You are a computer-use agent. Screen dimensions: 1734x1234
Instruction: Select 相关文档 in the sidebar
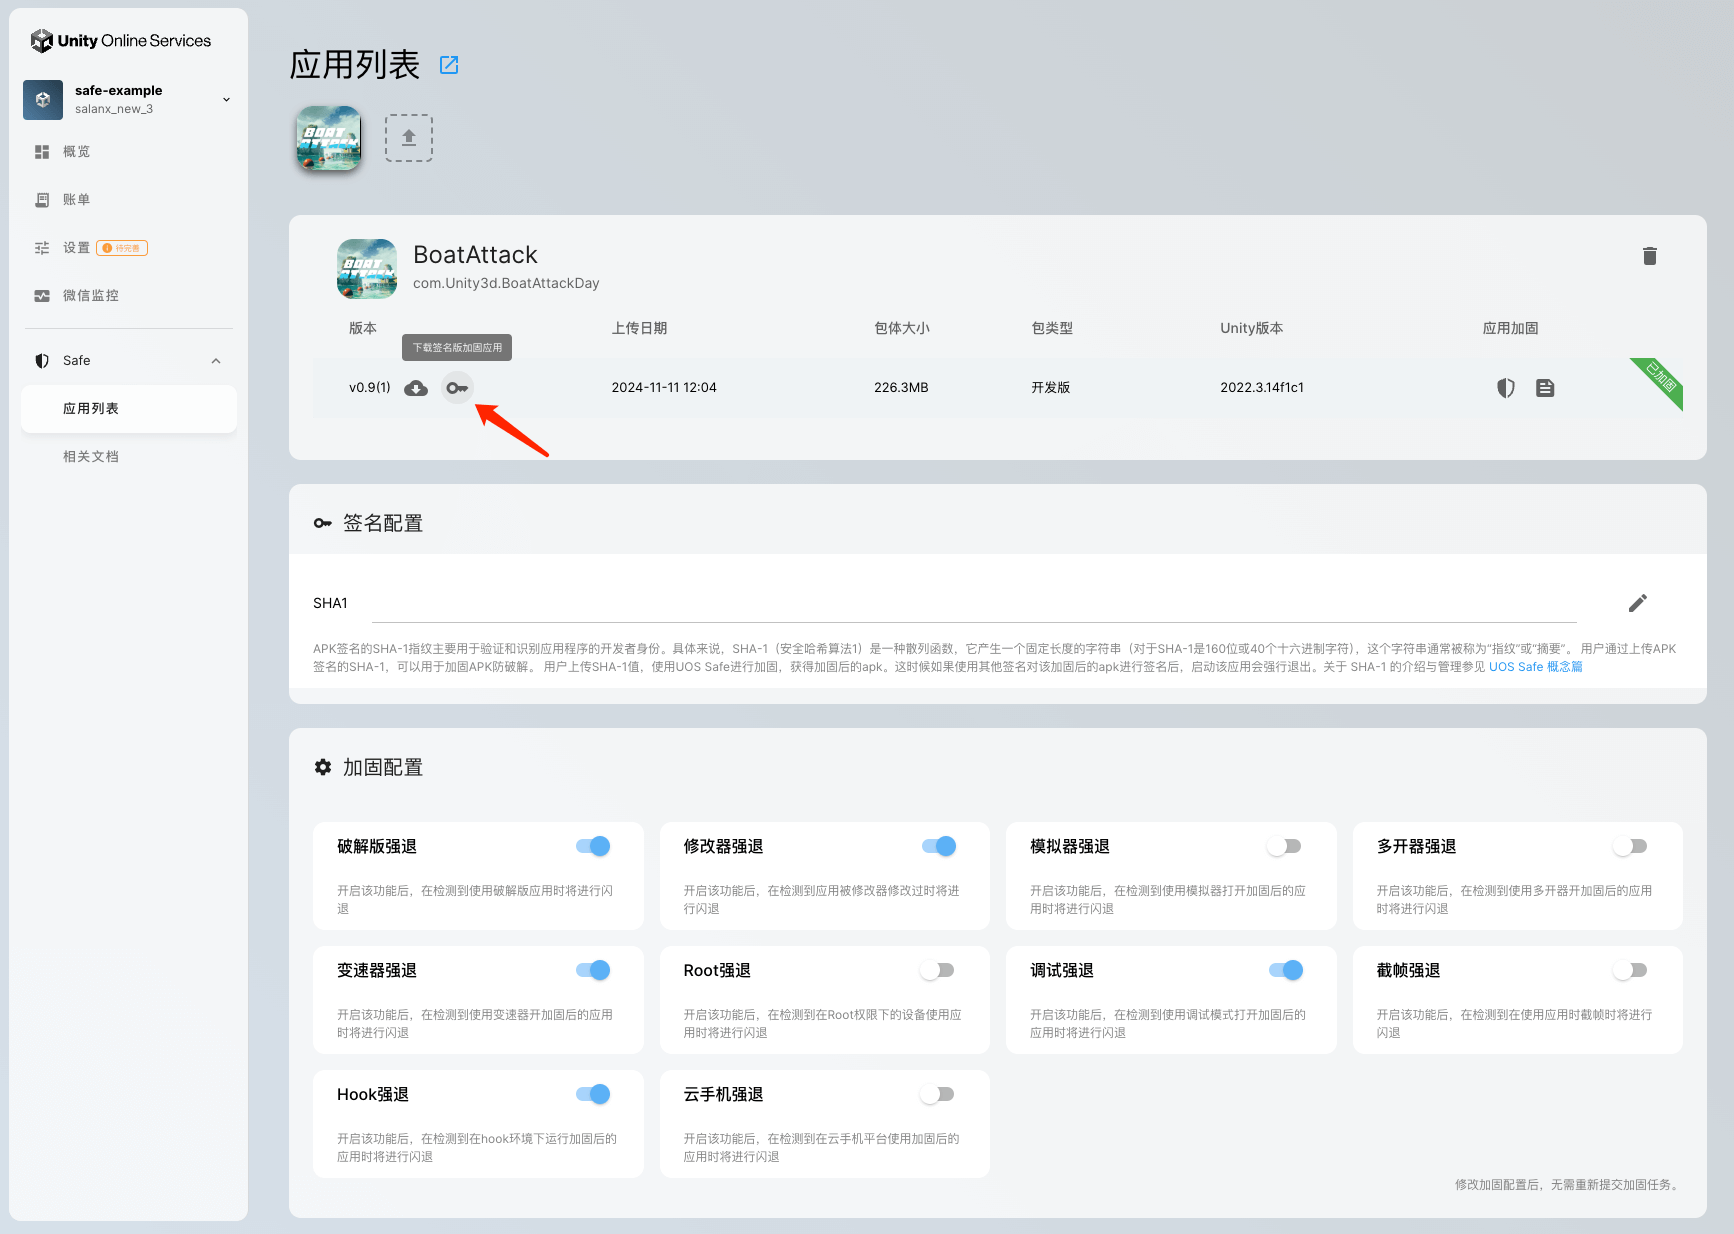(91, 457)
